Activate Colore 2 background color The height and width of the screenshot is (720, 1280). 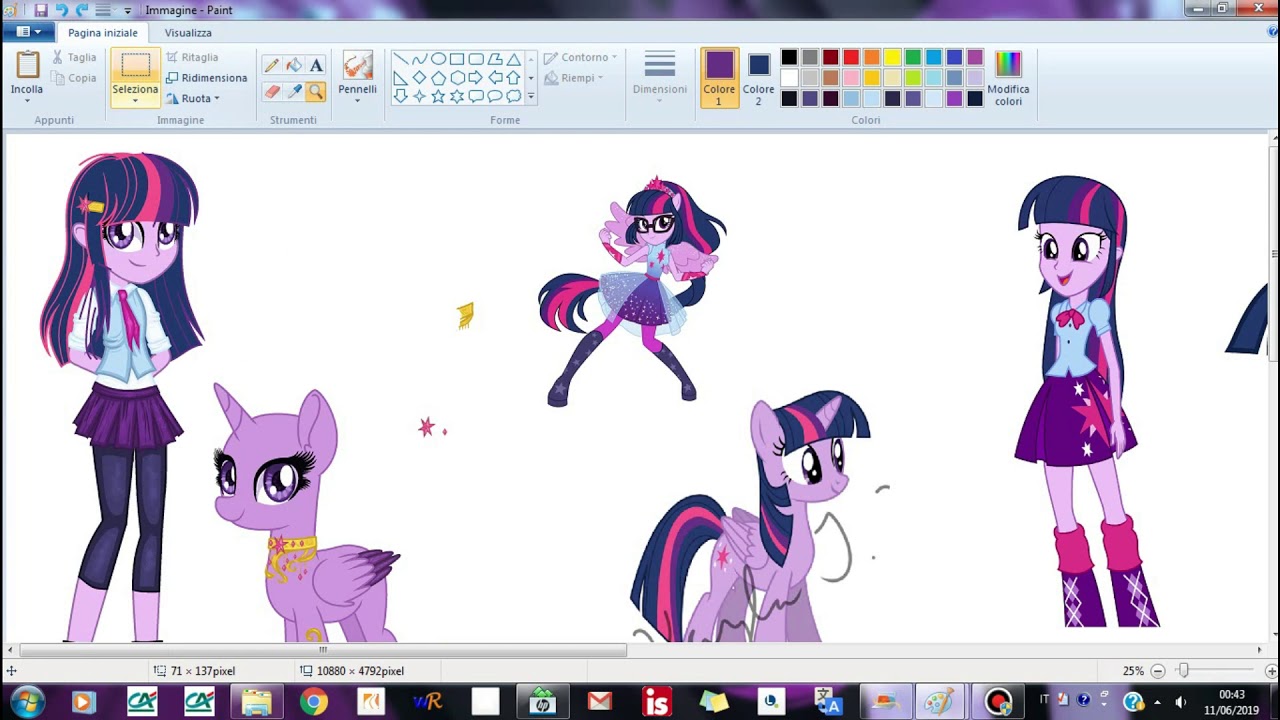(758, 78)
